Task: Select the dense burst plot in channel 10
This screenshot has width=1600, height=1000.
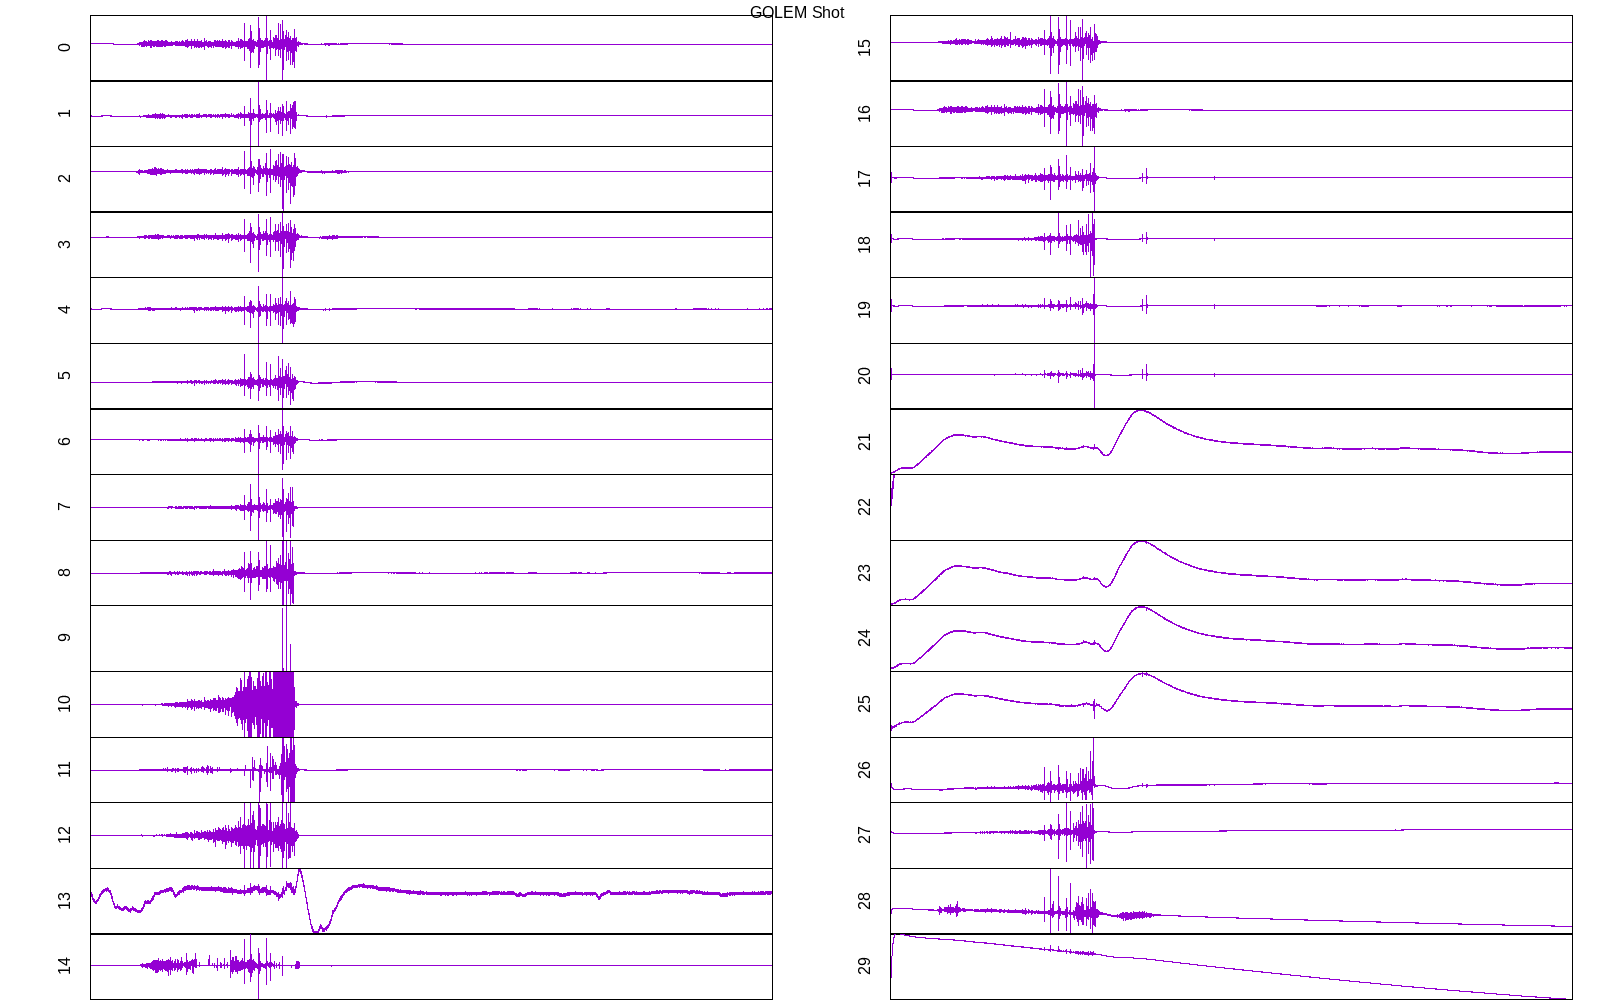Action: pos(266,704)
